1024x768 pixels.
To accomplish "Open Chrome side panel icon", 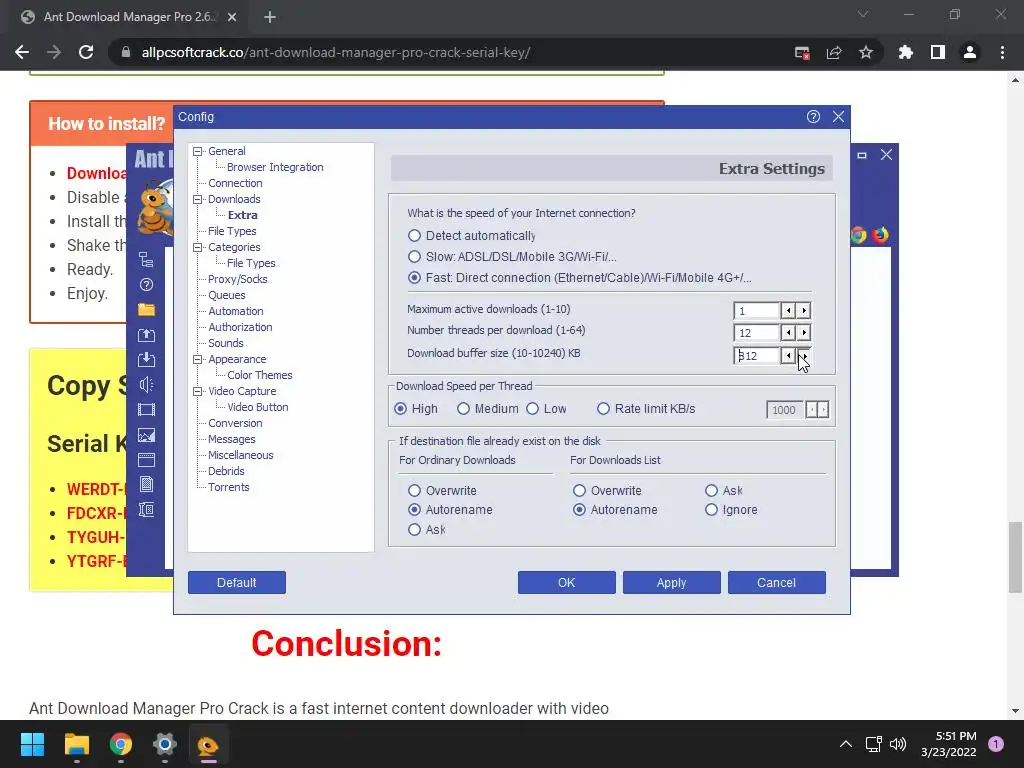I will point(938,52).
